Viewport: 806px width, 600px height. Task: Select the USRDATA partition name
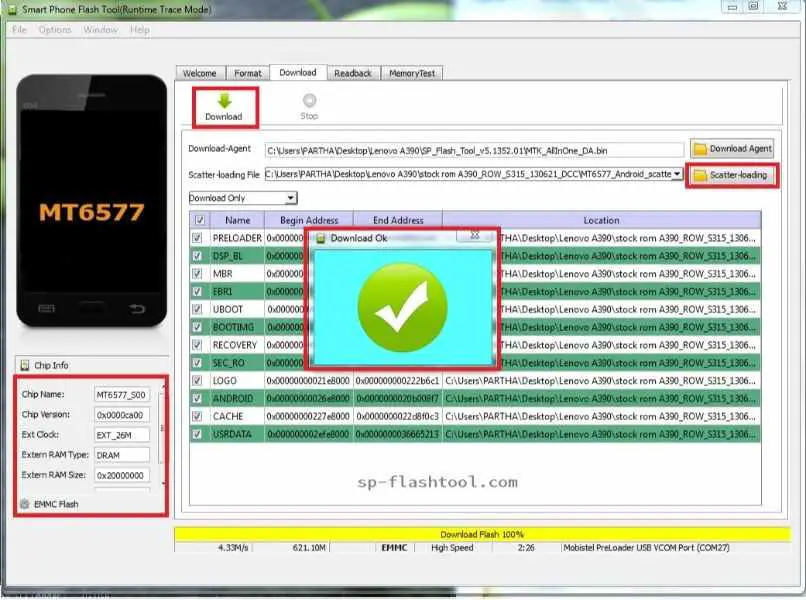click(232, 434)
